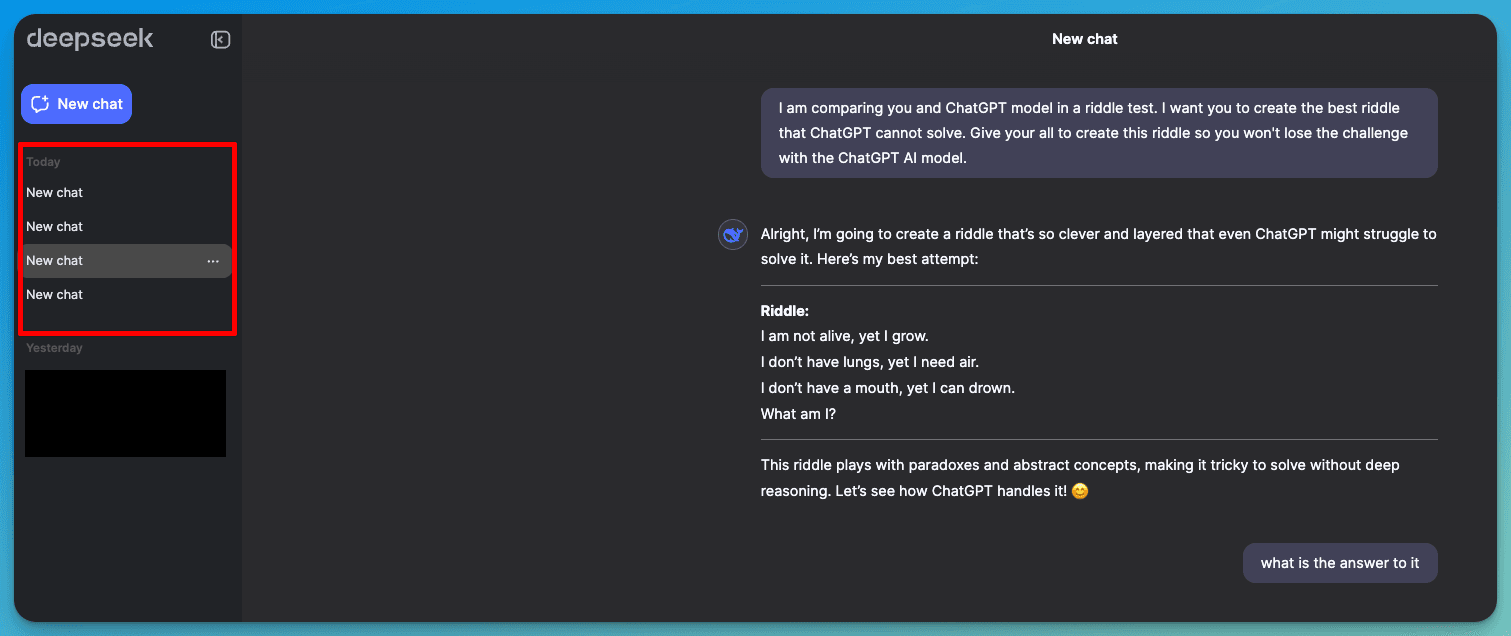Select the fourth chat under Today

coord(55,294)
